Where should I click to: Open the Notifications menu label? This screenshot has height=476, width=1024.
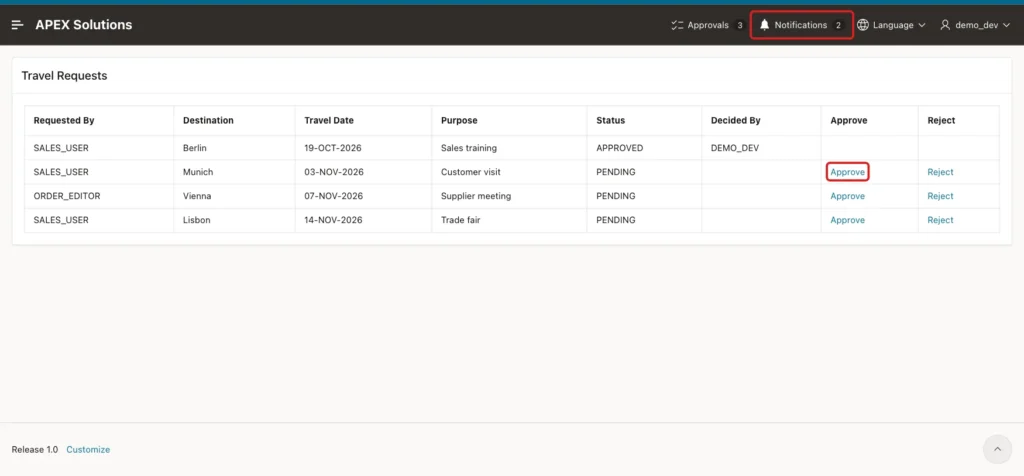pos(801,25)
